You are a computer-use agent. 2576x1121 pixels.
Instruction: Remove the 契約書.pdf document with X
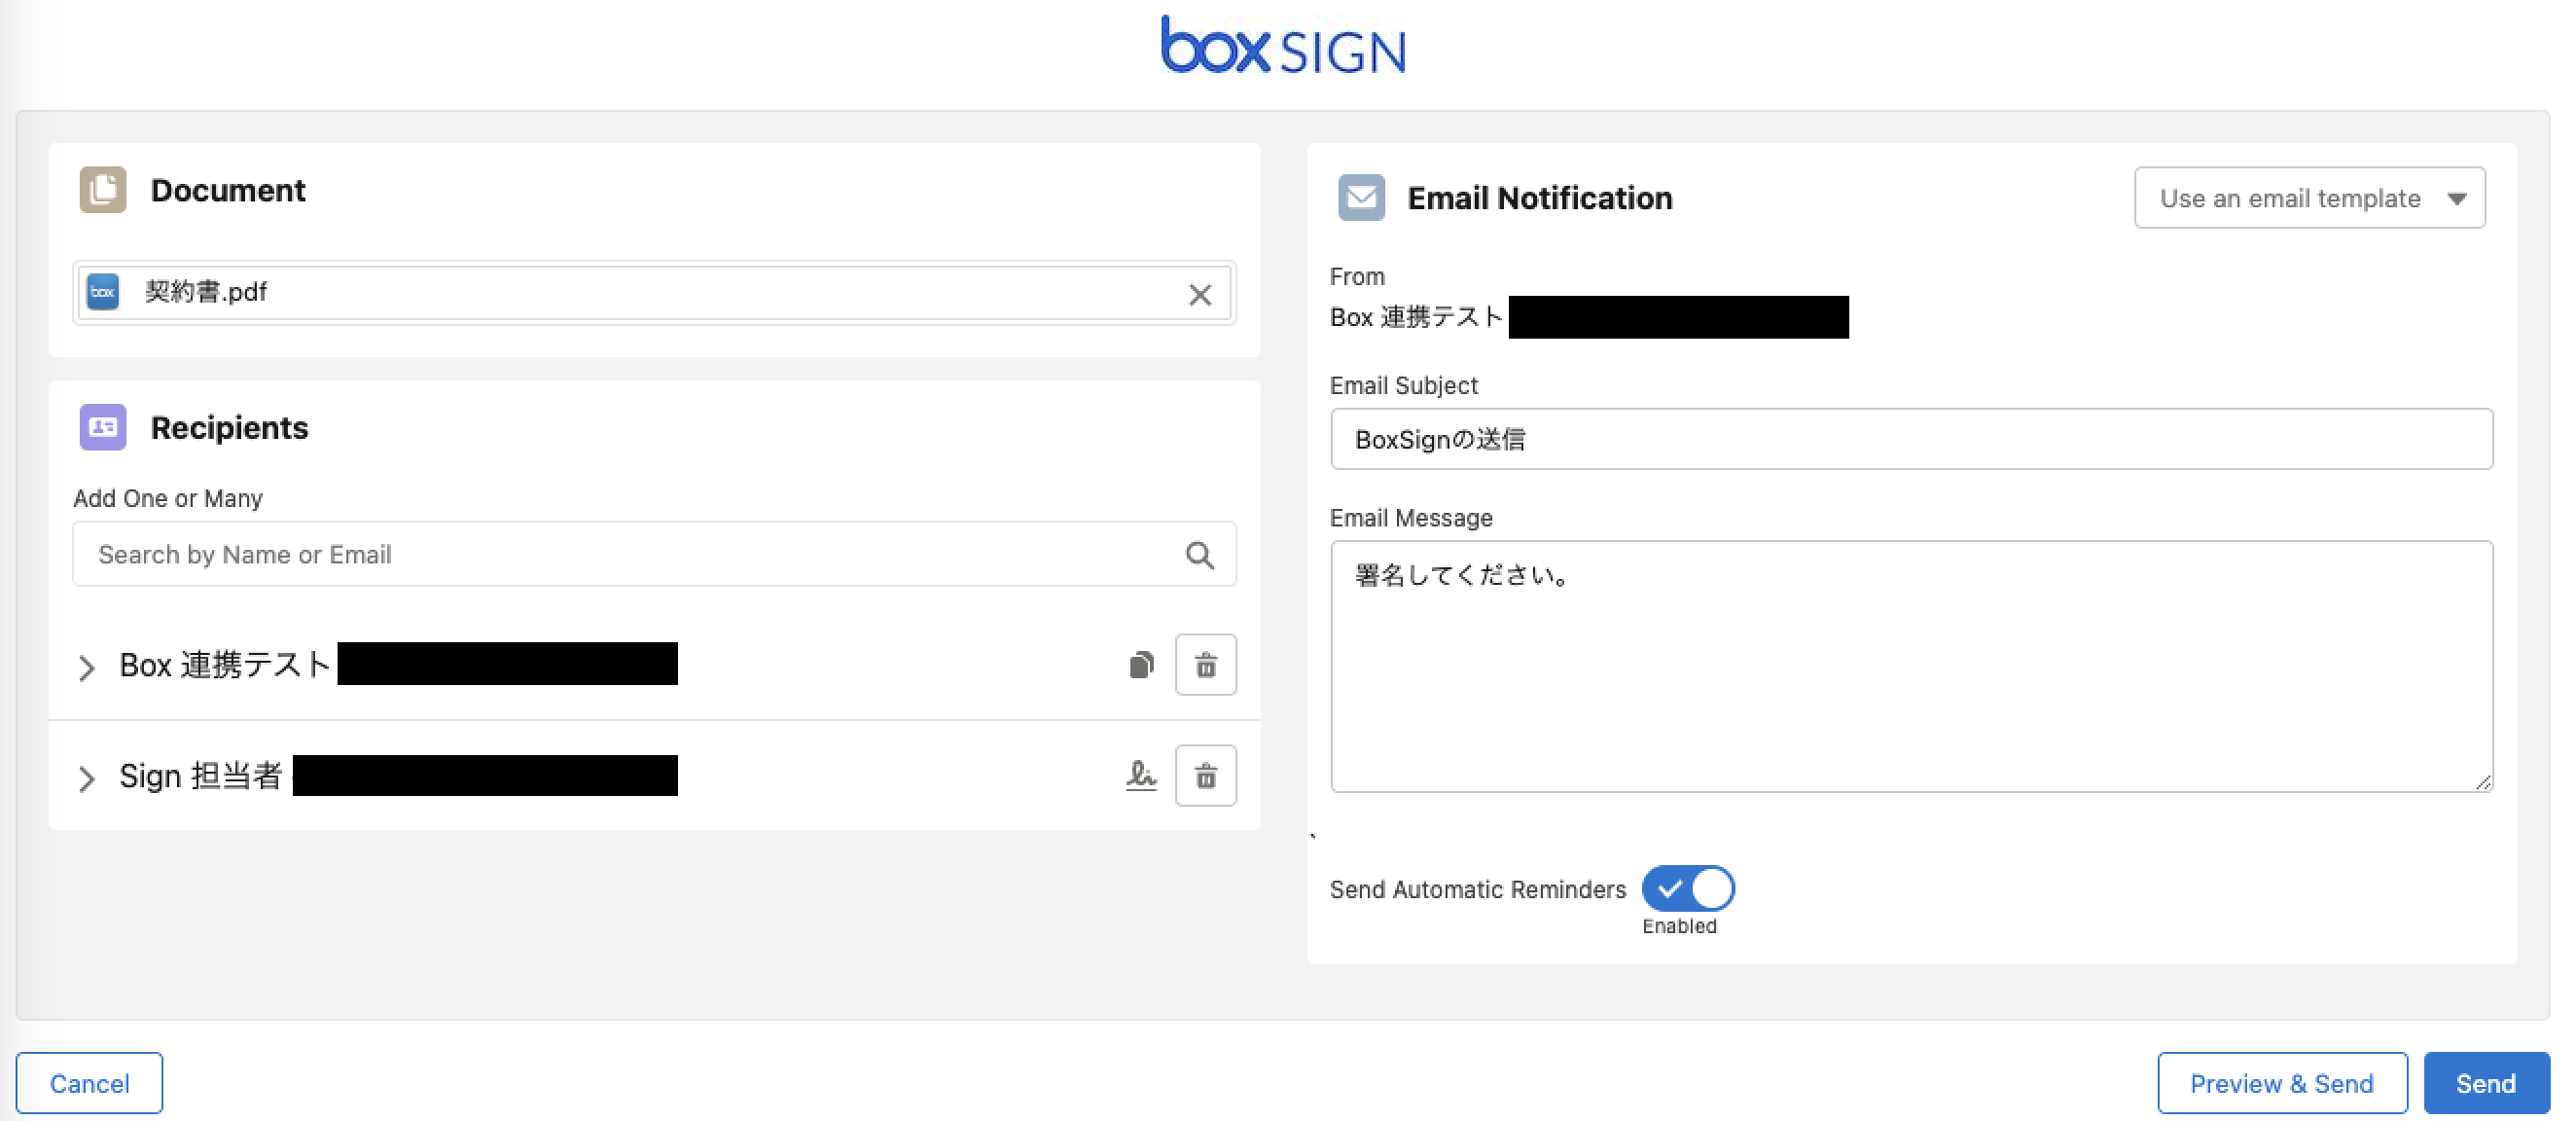(1199, 294)
